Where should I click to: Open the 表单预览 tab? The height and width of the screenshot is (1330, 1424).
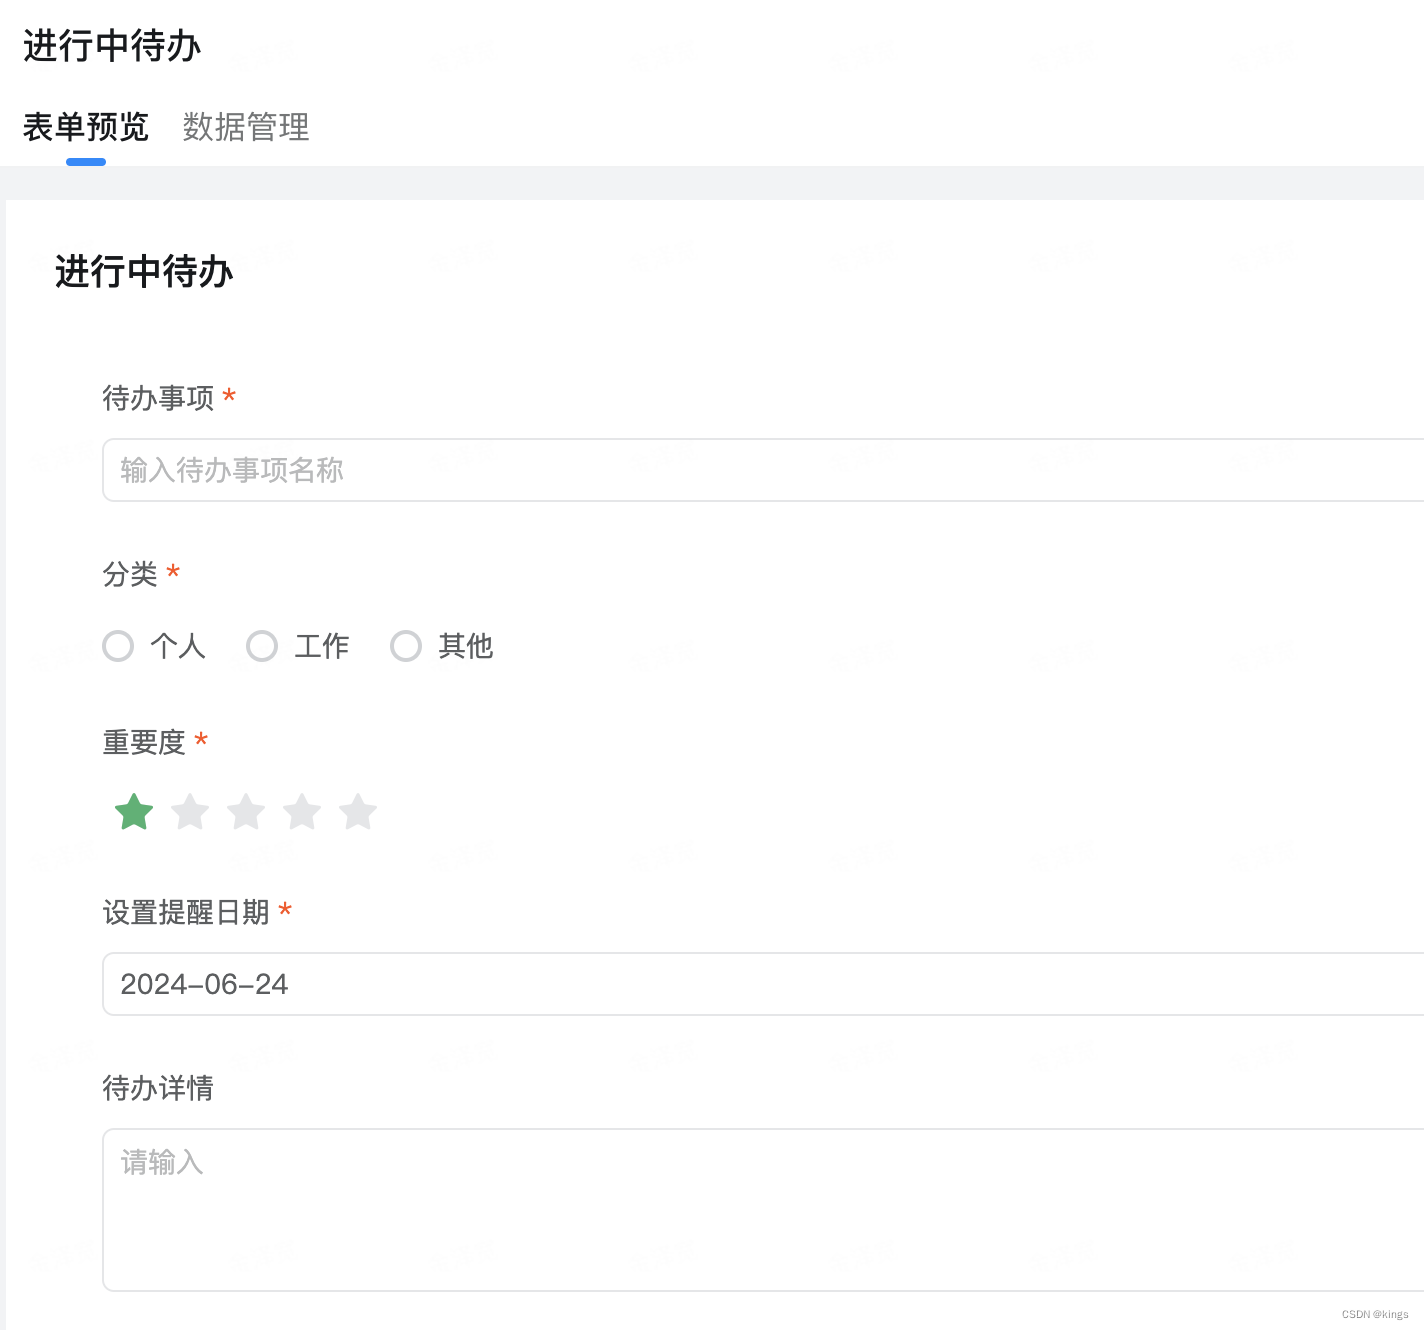[x=86, y=127]
